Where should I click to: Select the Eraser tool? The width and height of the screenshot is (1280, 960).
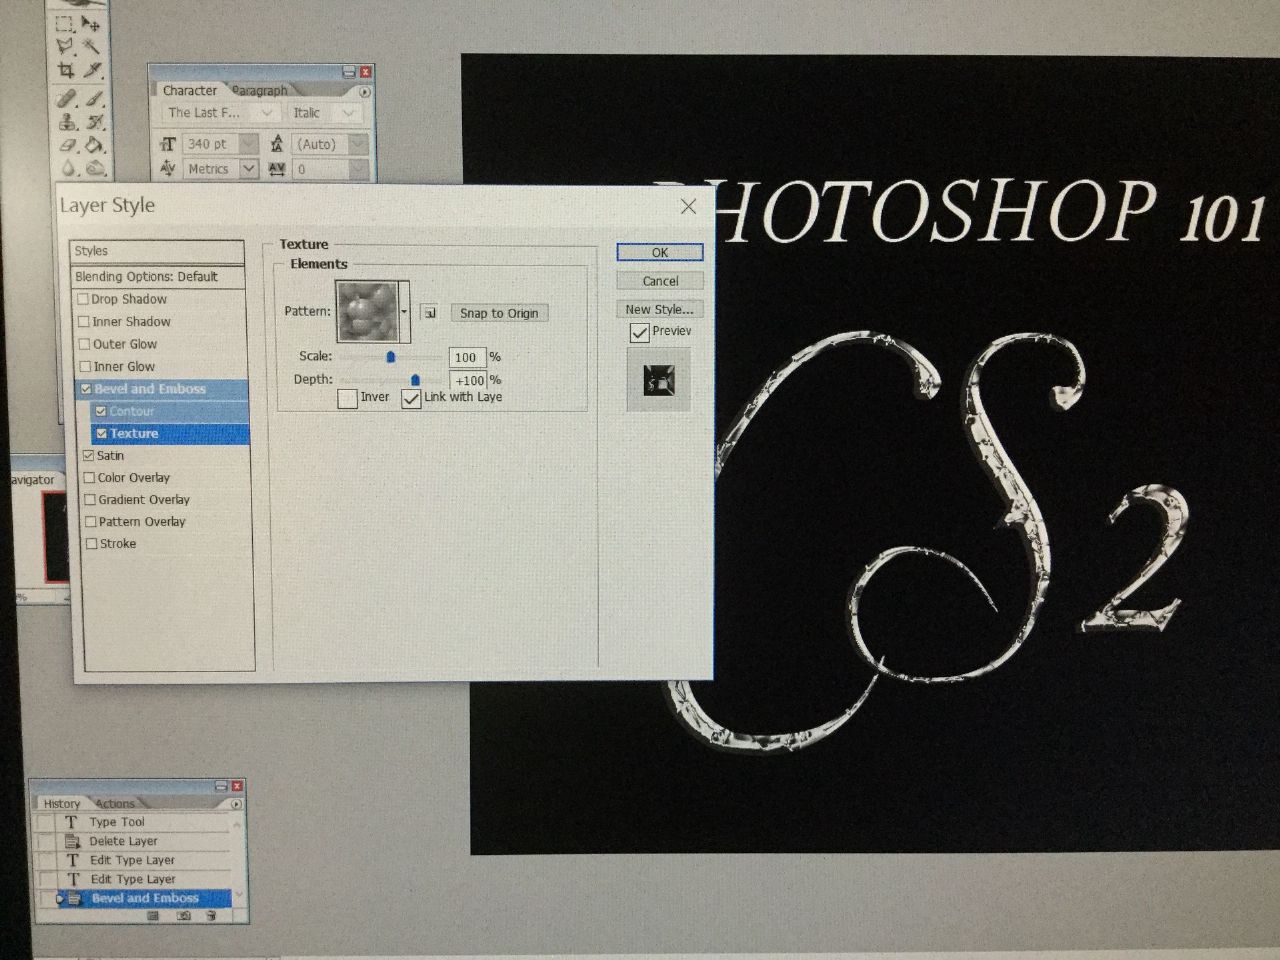pos(69,146)
